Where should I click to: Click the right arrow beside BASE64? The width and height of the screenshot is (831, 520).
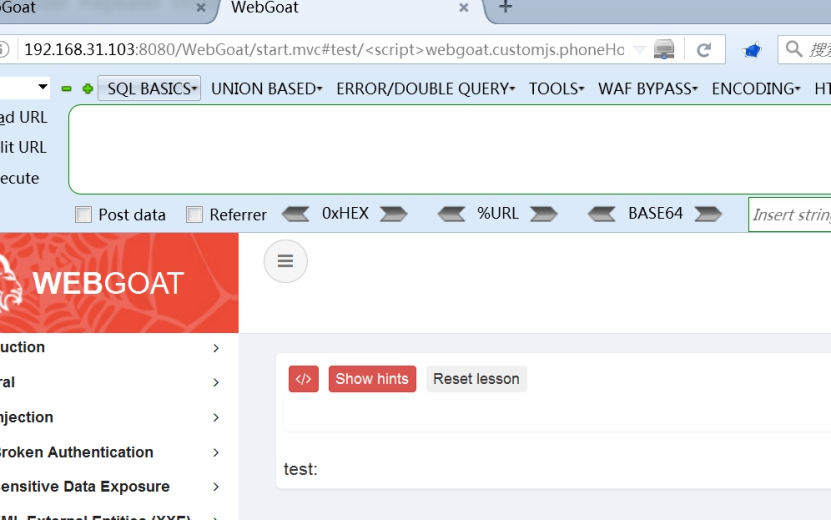pyautogui.click(x=708, y=214)
